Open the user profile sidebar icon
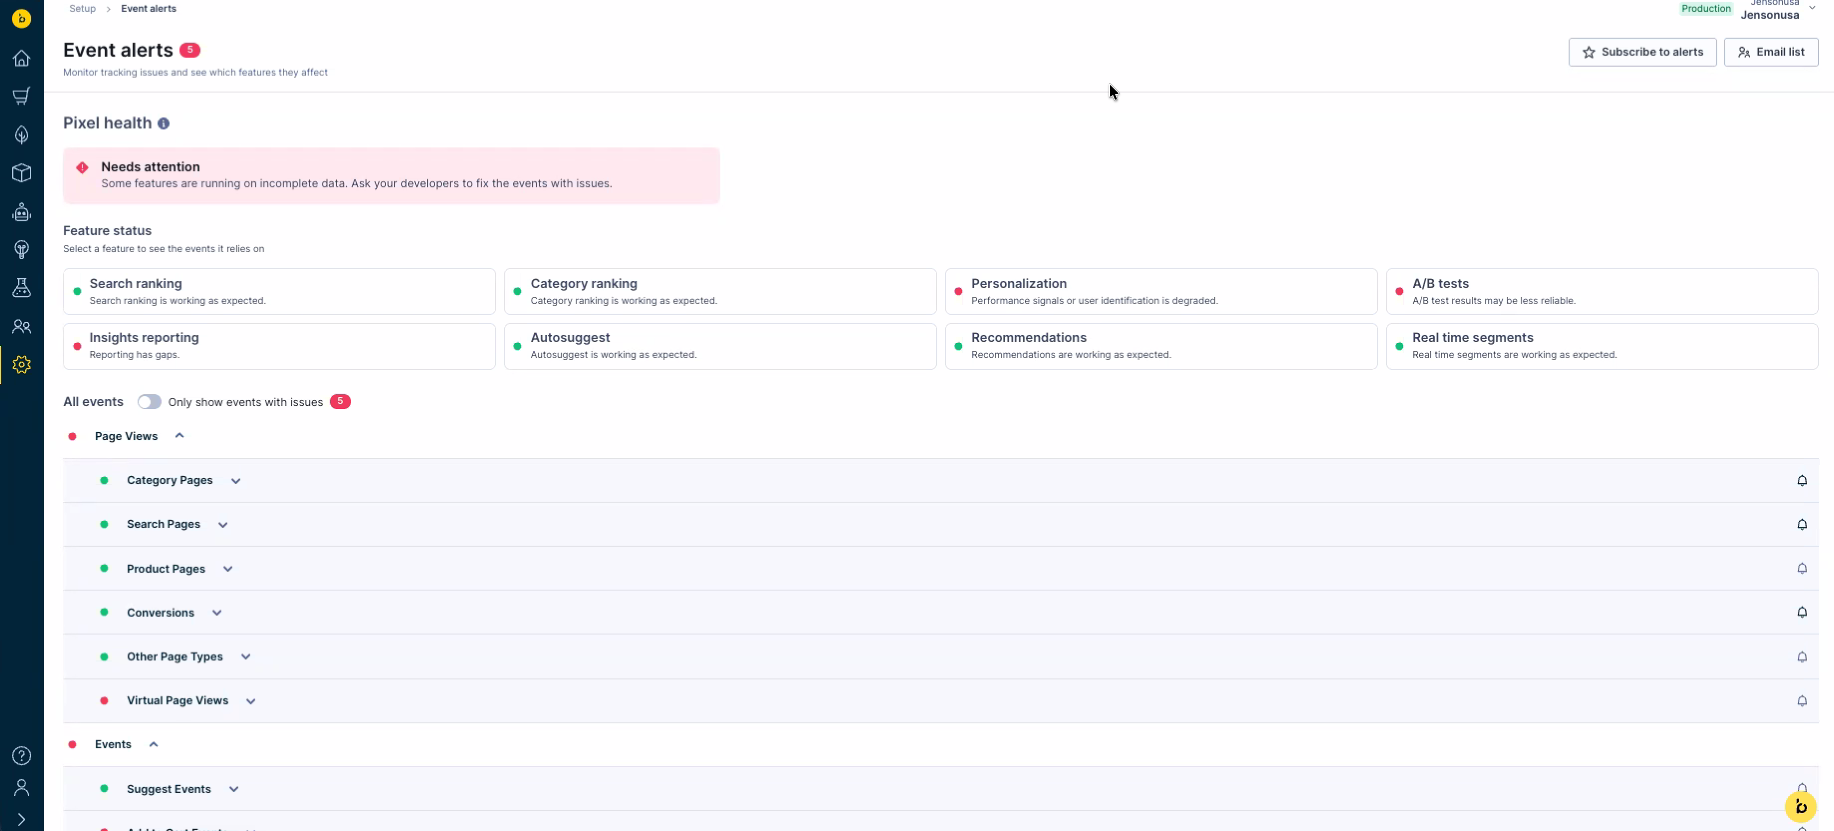The height and width of the screenshot is (831, 1834). 21,788
